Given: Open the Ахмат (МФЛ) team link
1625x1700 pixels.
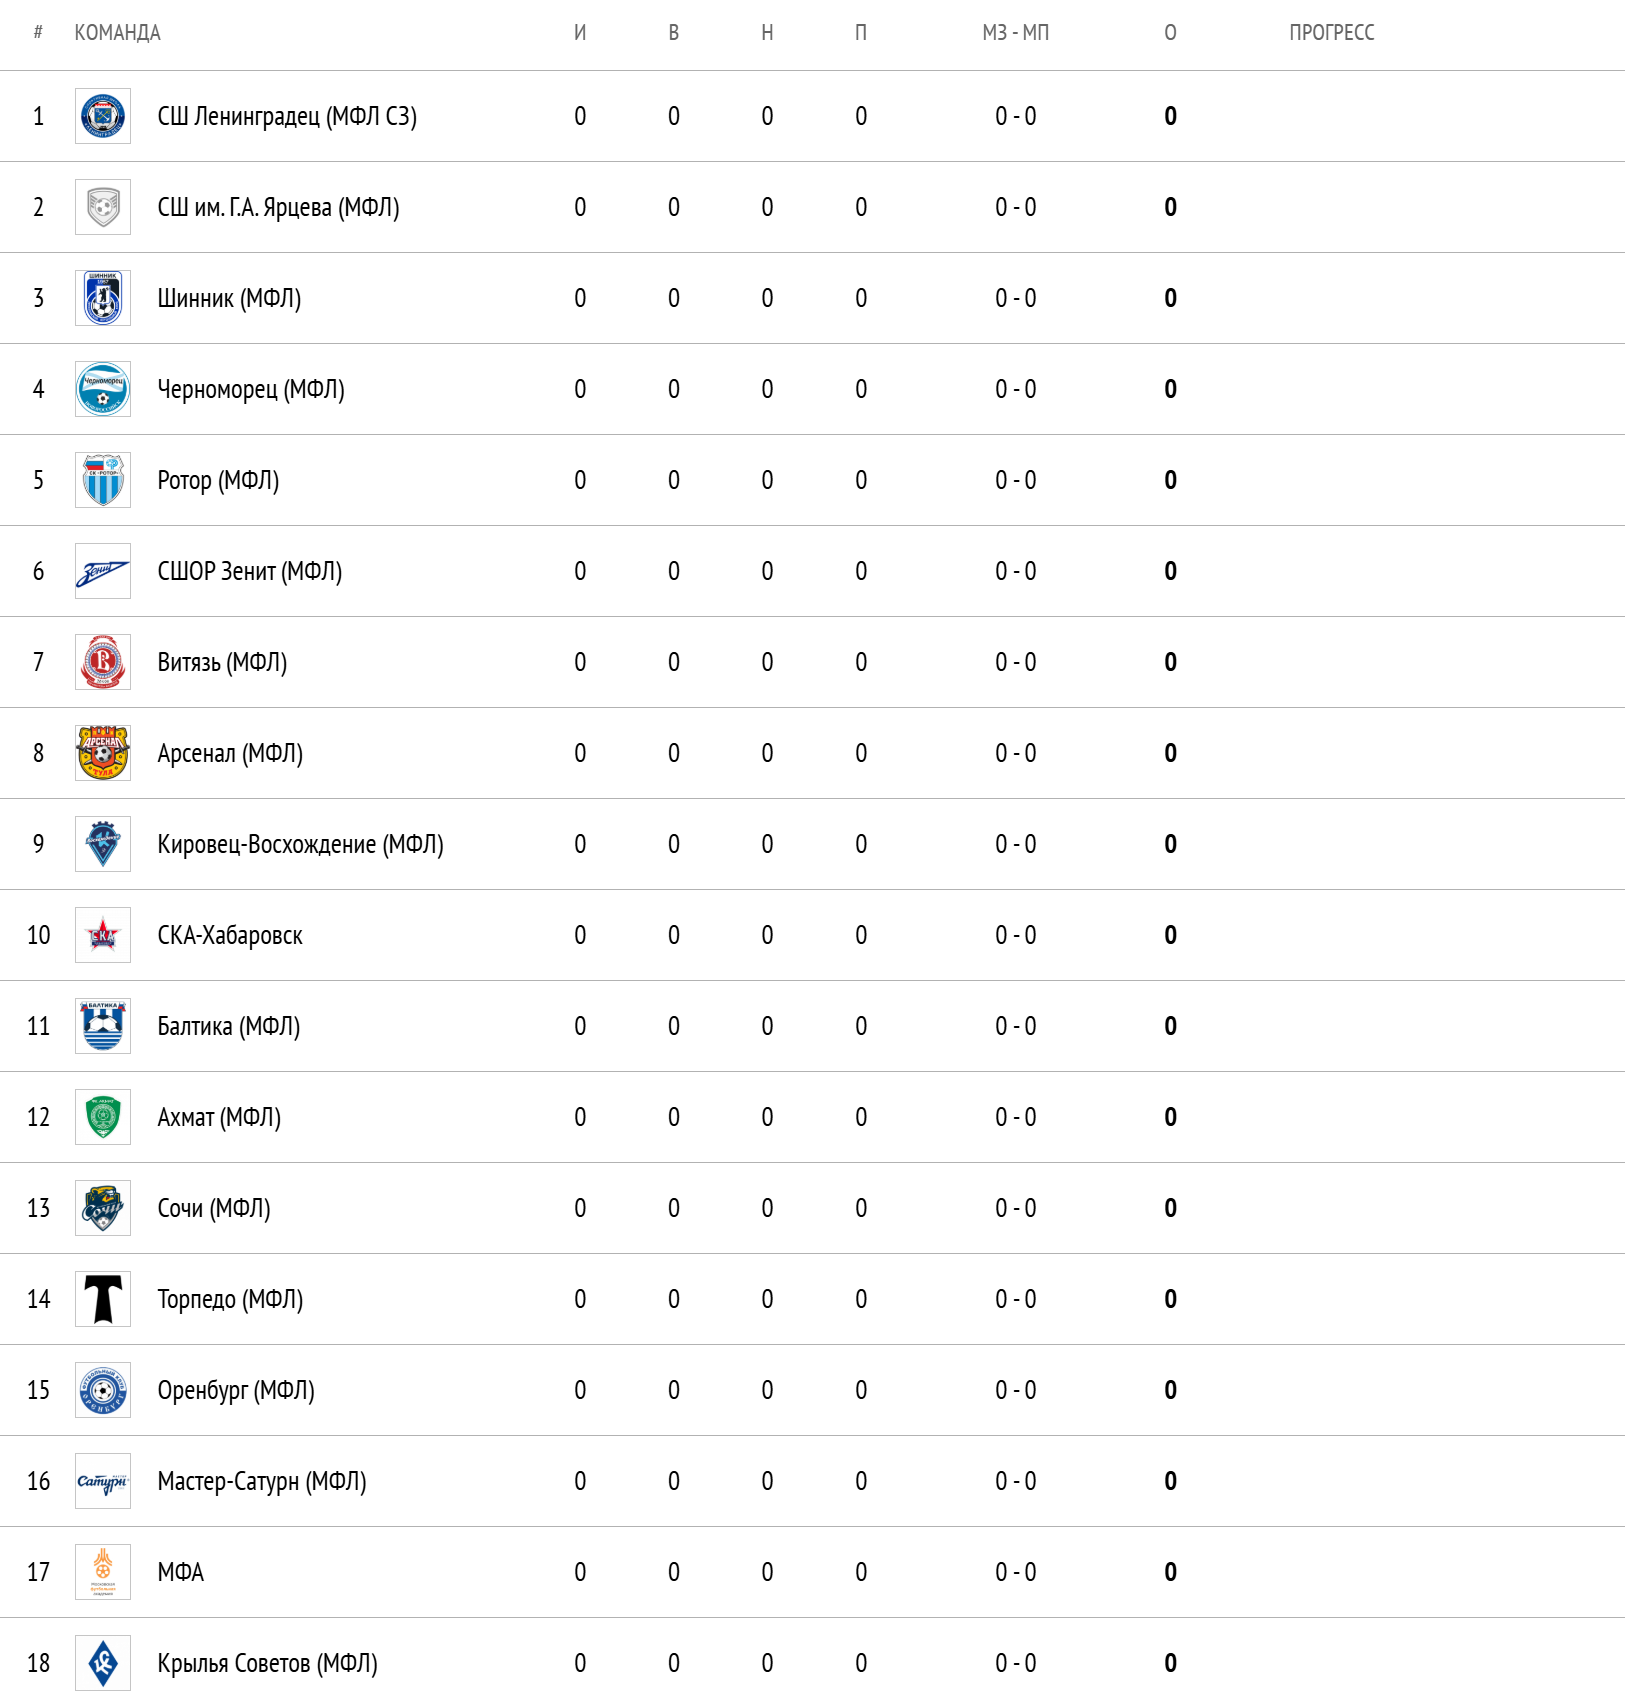Looking at the screenshot, I should click(219, 1117).
